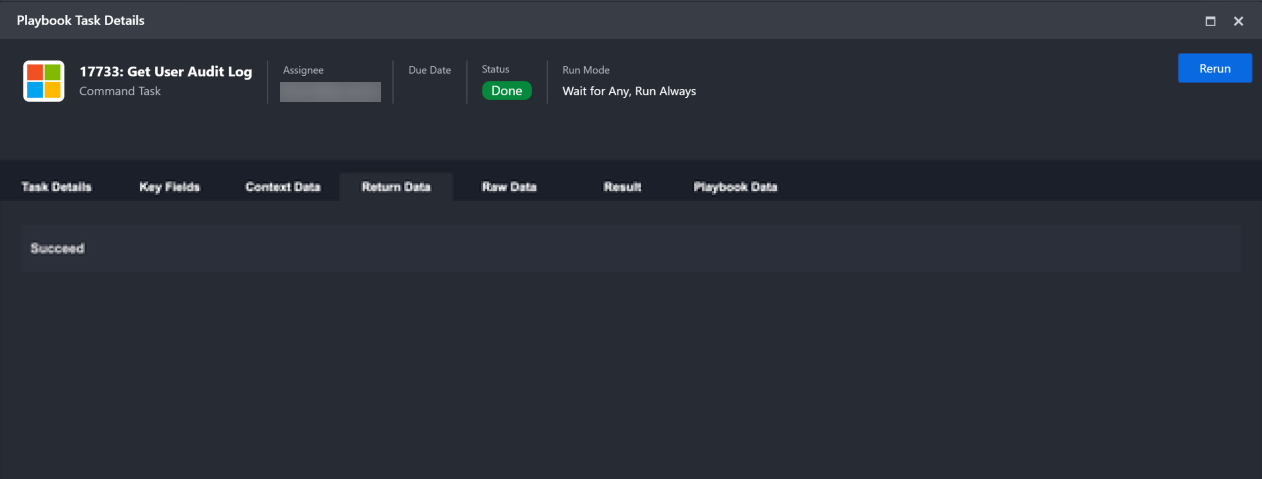
Task: Go to the Result tab
Action: coord(622,187)
